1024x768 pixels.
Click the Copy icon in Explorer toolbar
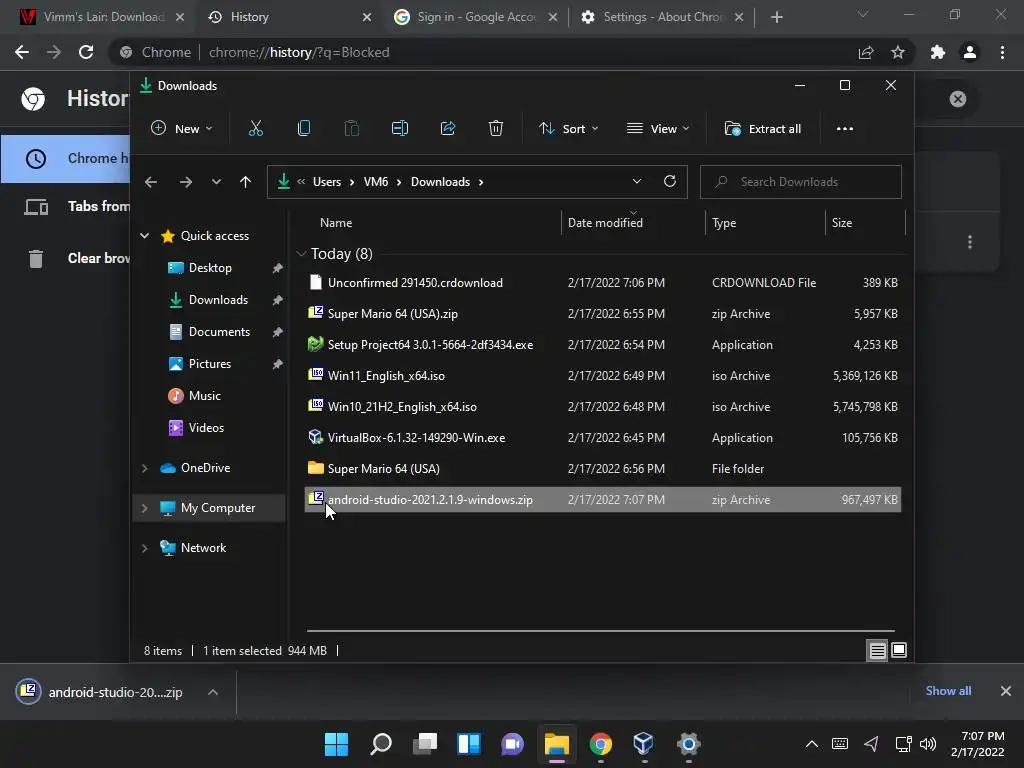point(304,129)
